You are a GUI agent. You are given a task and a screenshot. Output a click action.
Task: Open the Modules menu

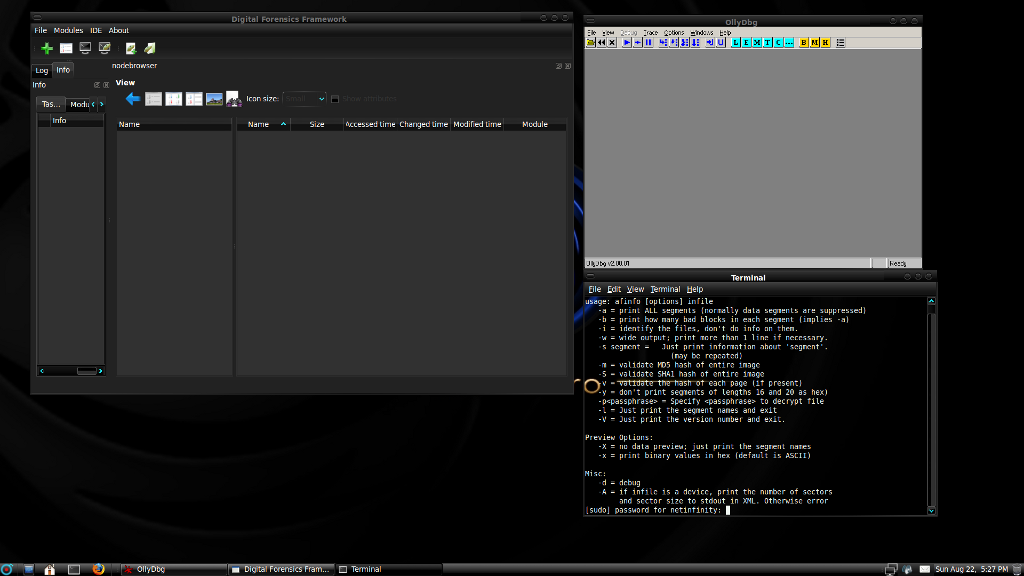pyautogui.click(x=68, y=31)
